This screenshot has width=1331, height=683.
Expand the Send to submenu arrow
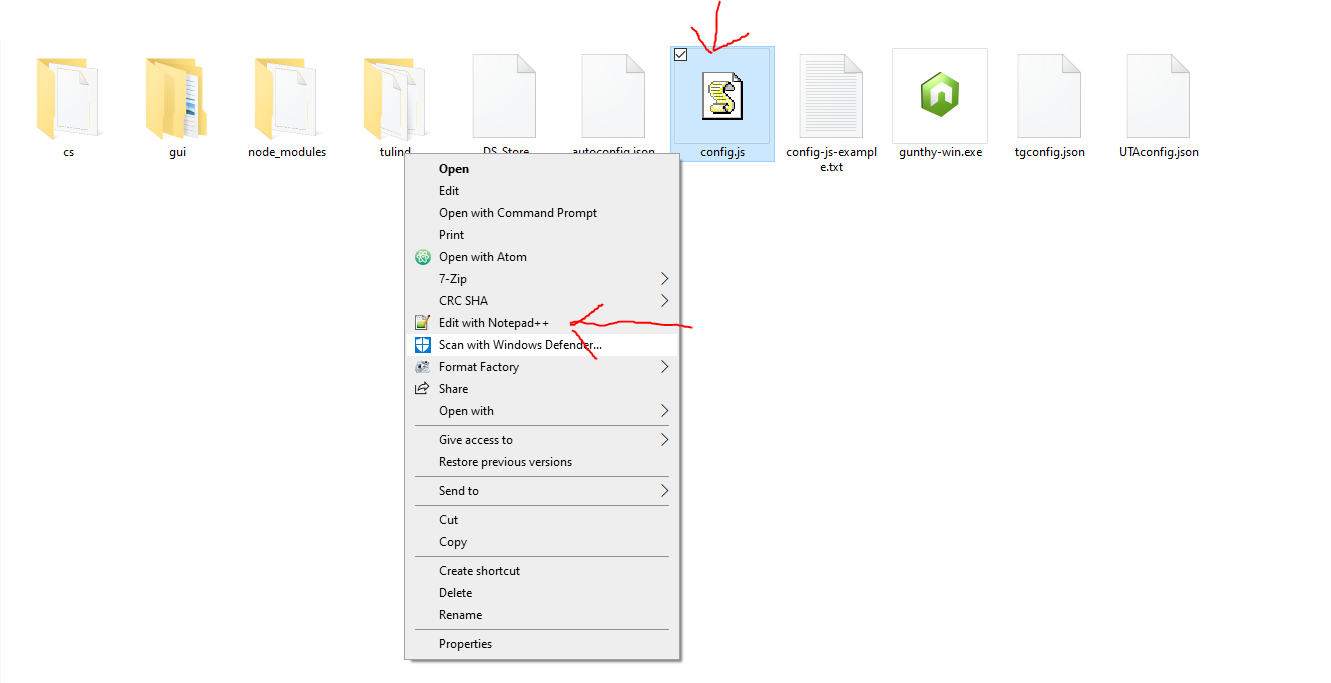click(664, 491)
